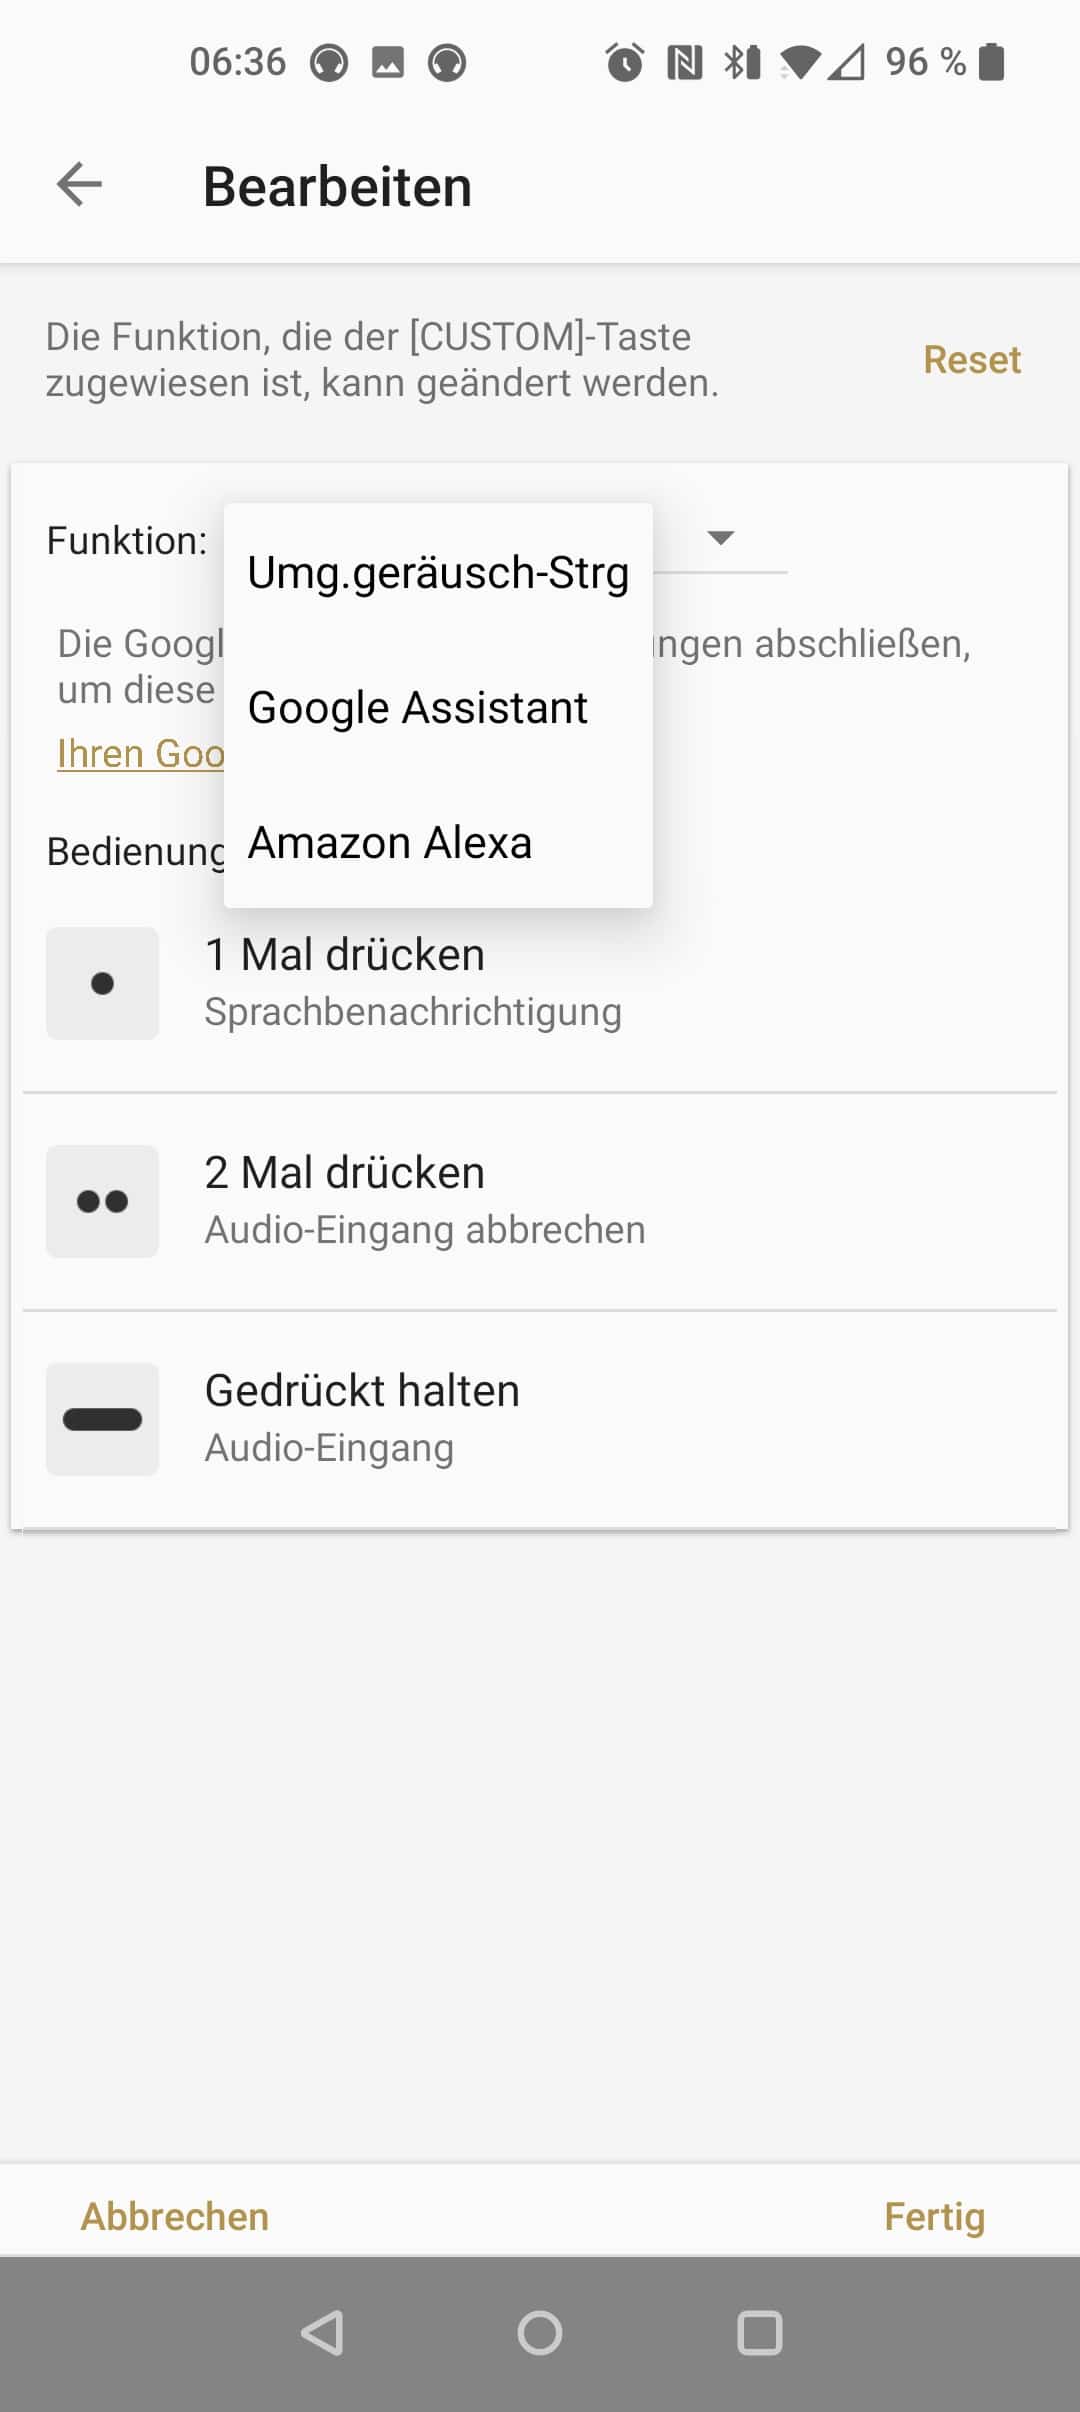Viewport: 1080px width, 2412px height.
Task: Tap the single-dot press icon
Action: [102, 983]
